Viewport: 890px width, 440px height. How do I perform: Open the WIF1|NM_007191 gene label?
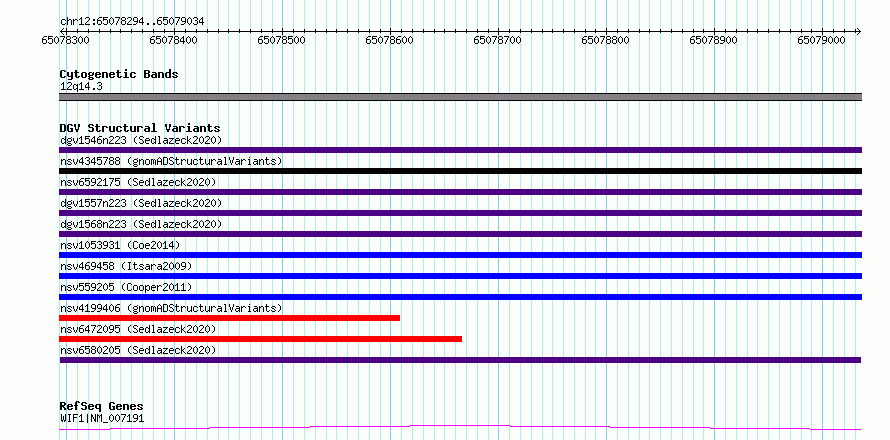point(102,419)
